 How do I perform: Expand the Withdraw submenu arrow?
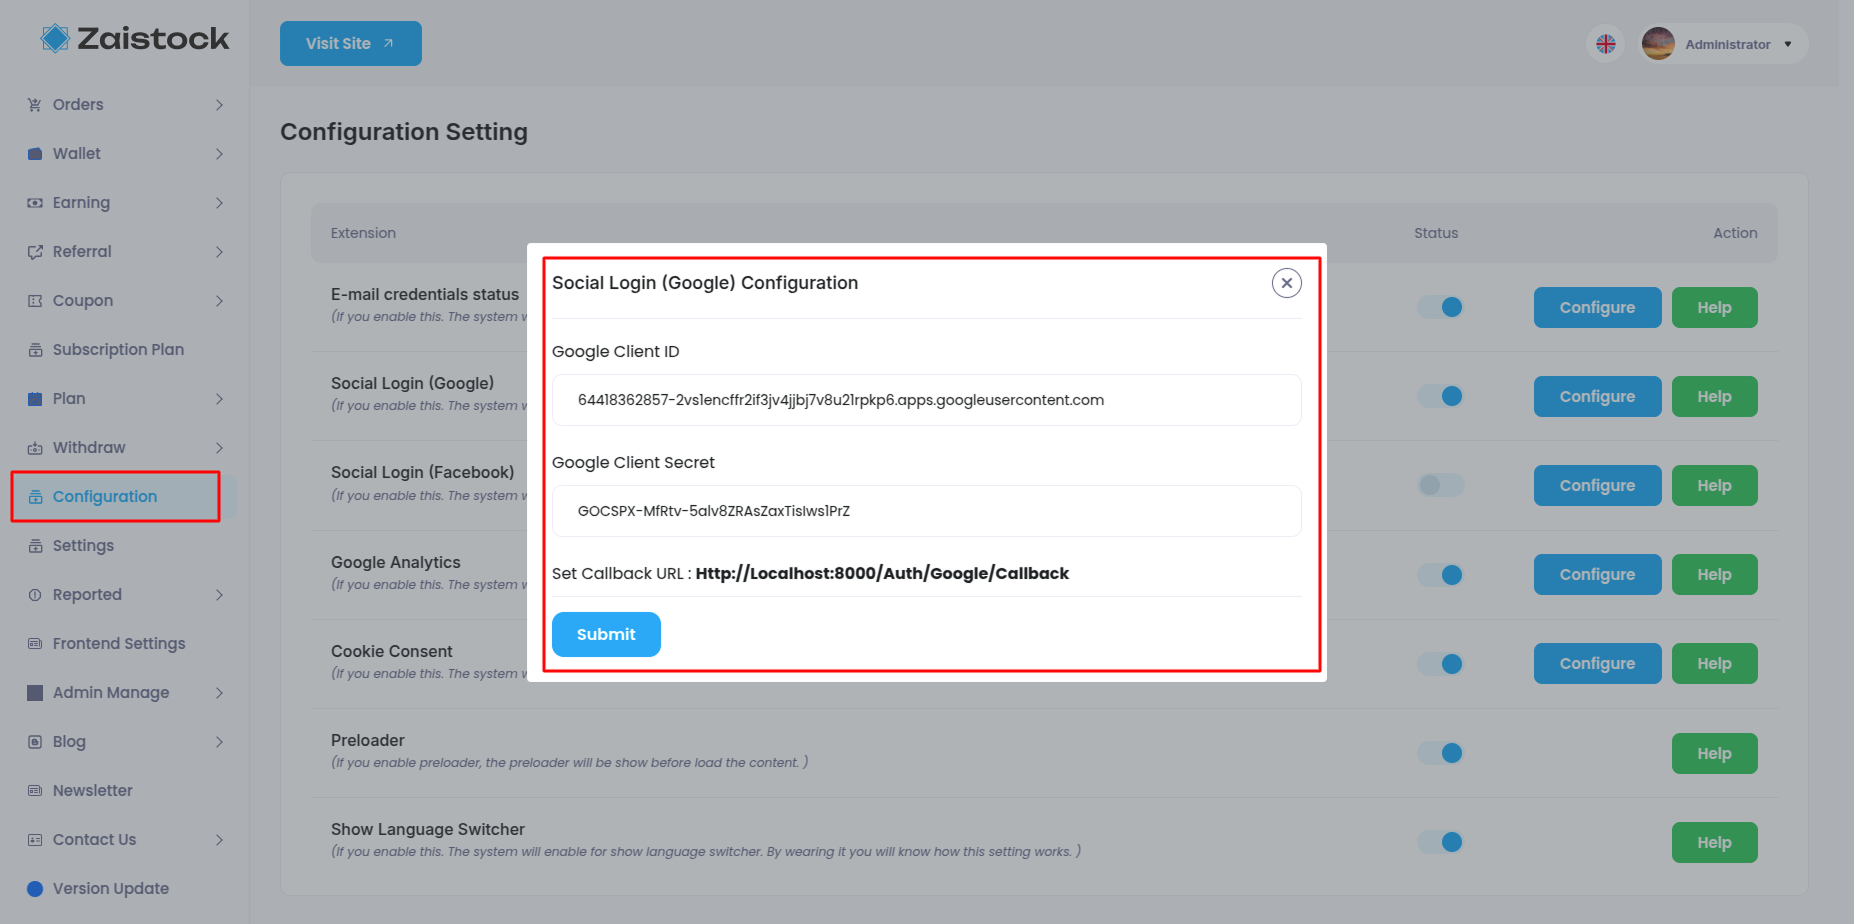coord(219,448)
